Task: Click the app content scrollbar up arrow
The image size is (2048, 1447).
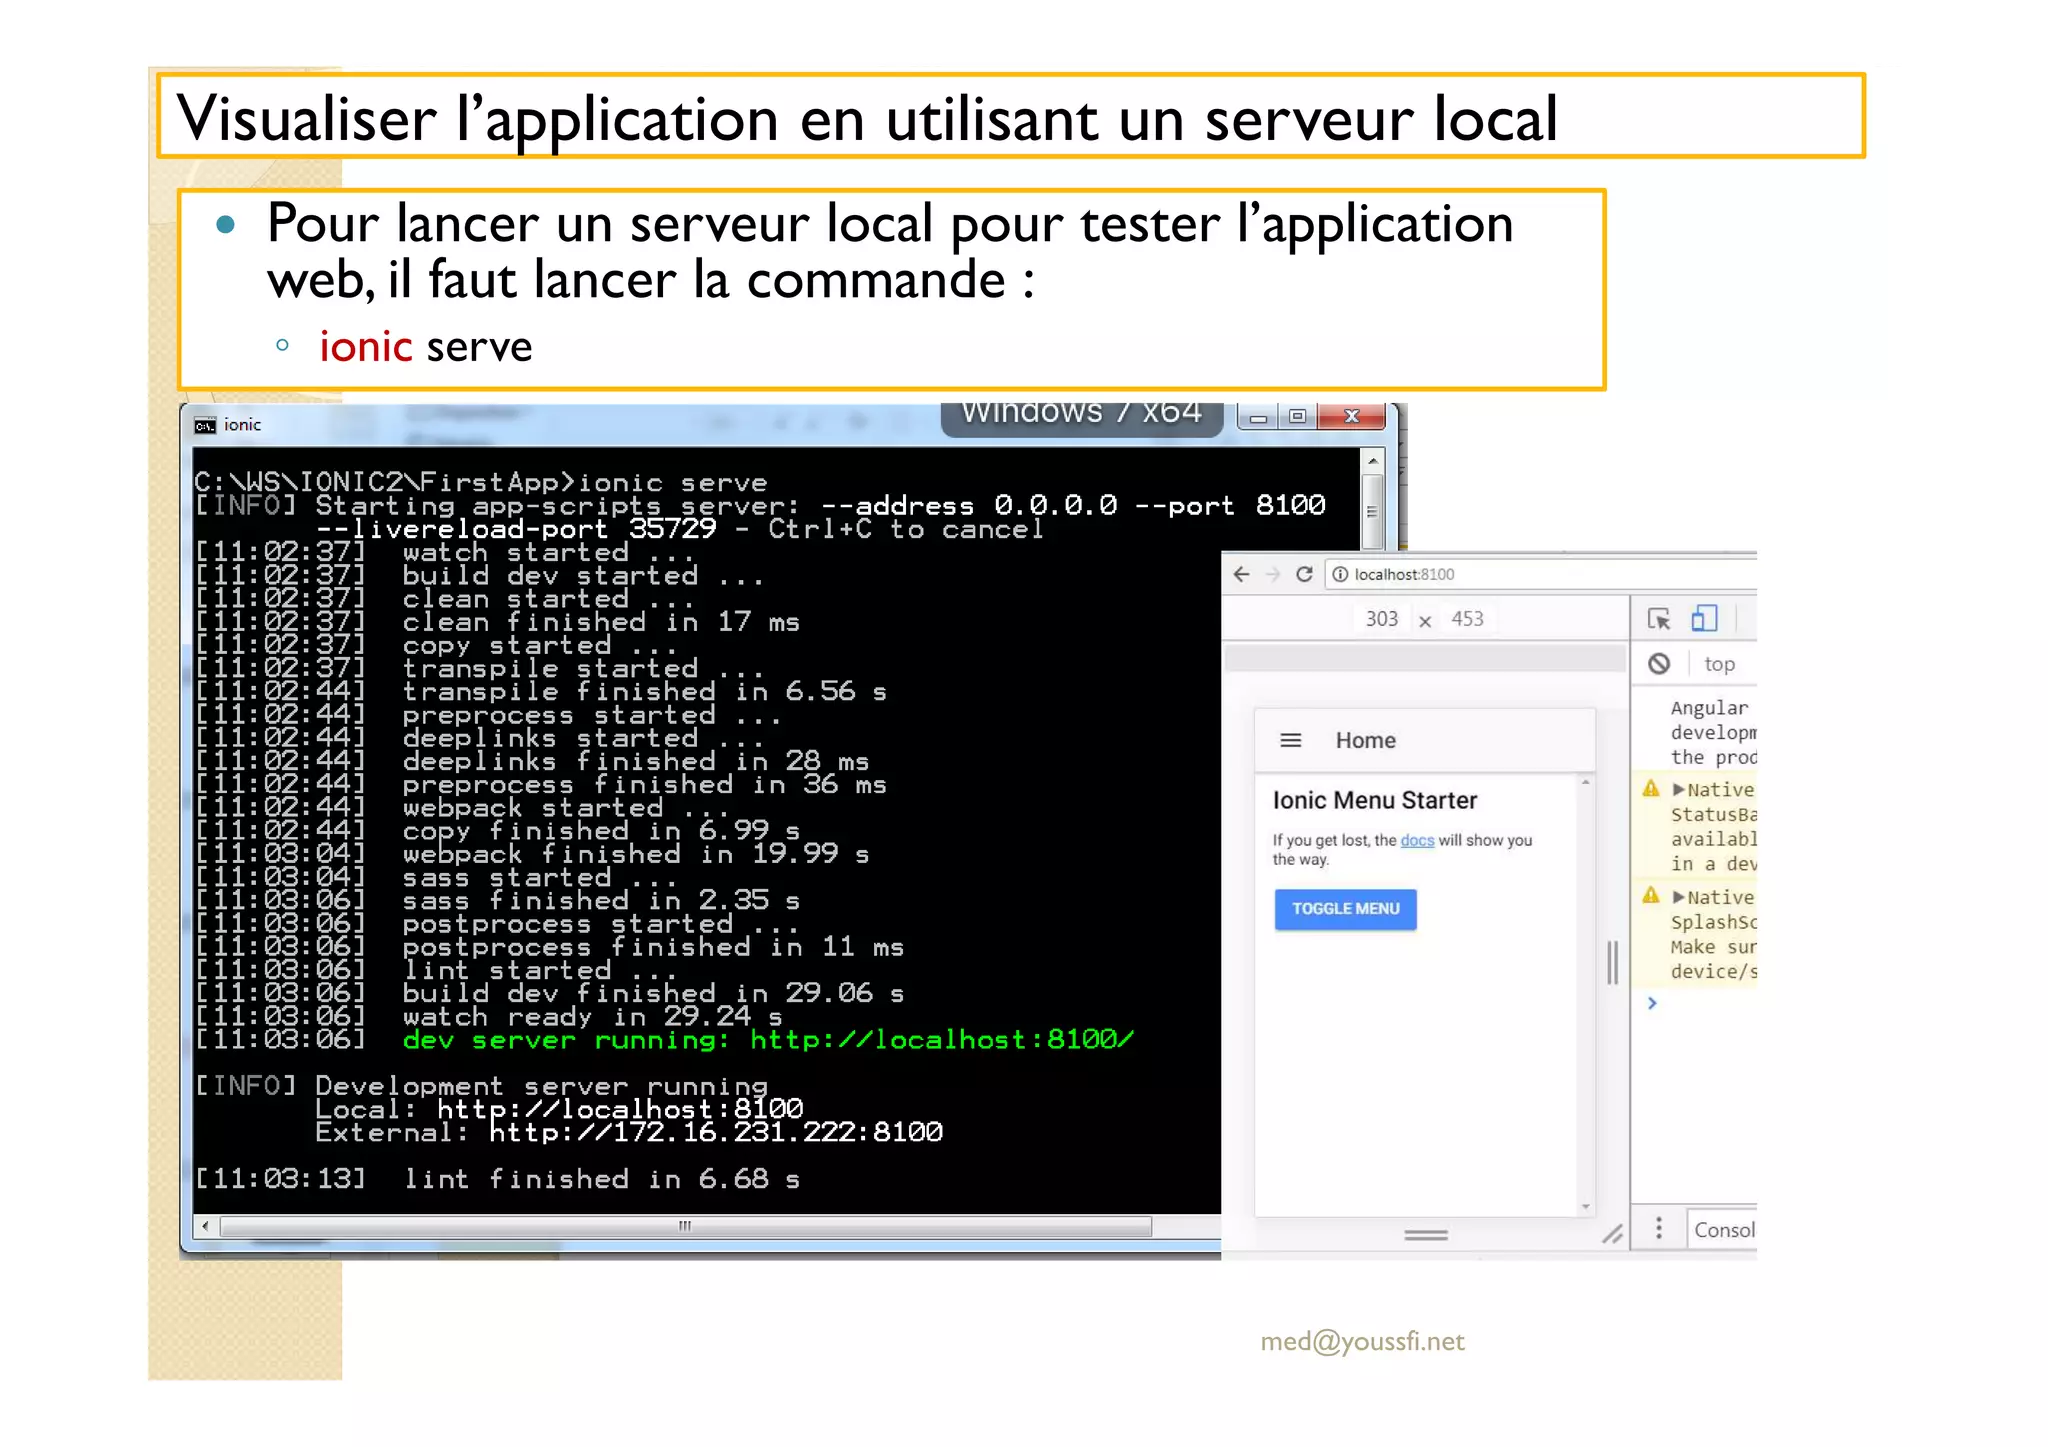Action: (1585, 782)
